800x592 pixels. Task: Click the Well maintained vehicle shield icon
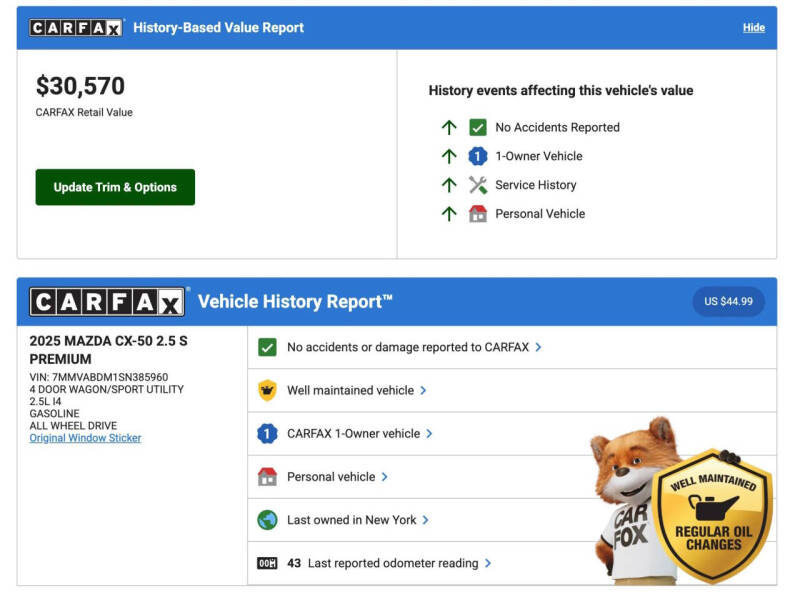(x=267, y=391)
